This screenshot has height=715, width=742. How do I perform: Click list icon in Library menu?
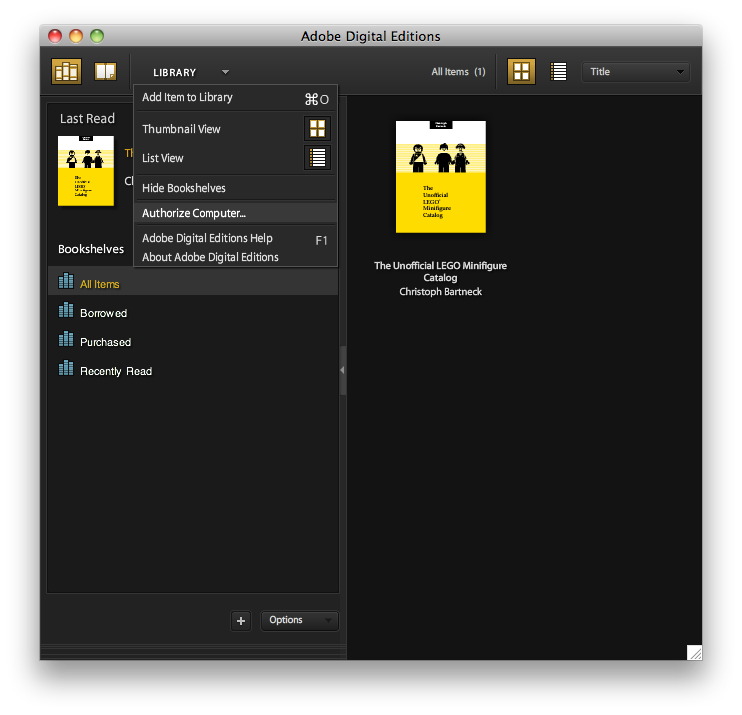pyautogui.click(x=317, y=158)
